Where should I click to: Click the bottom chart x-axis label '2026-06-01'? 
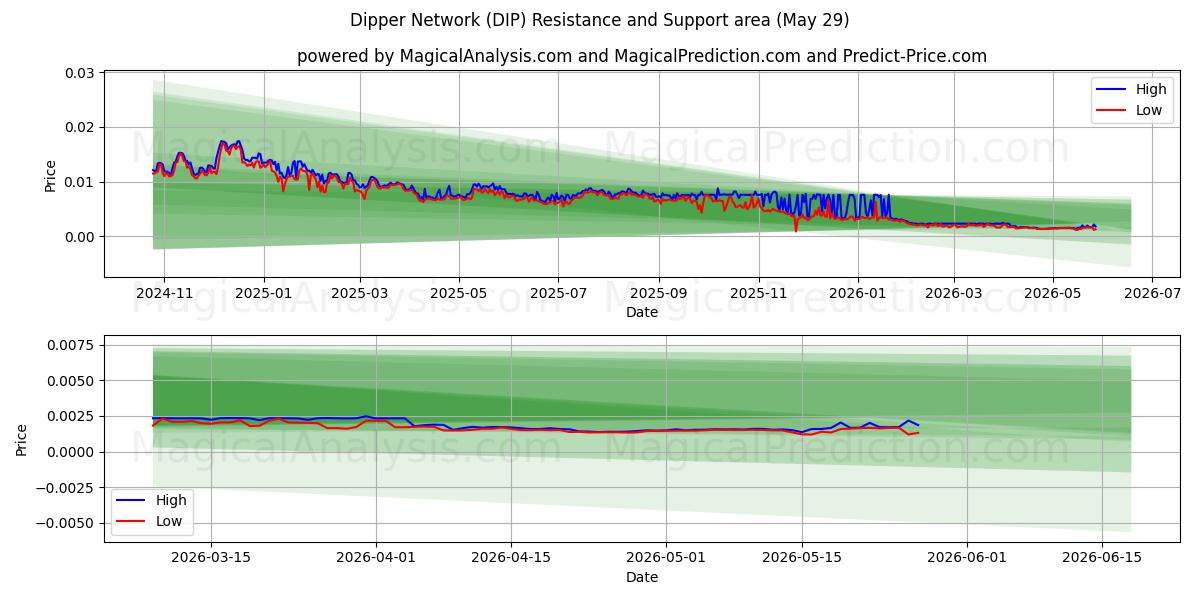[967, 560]
